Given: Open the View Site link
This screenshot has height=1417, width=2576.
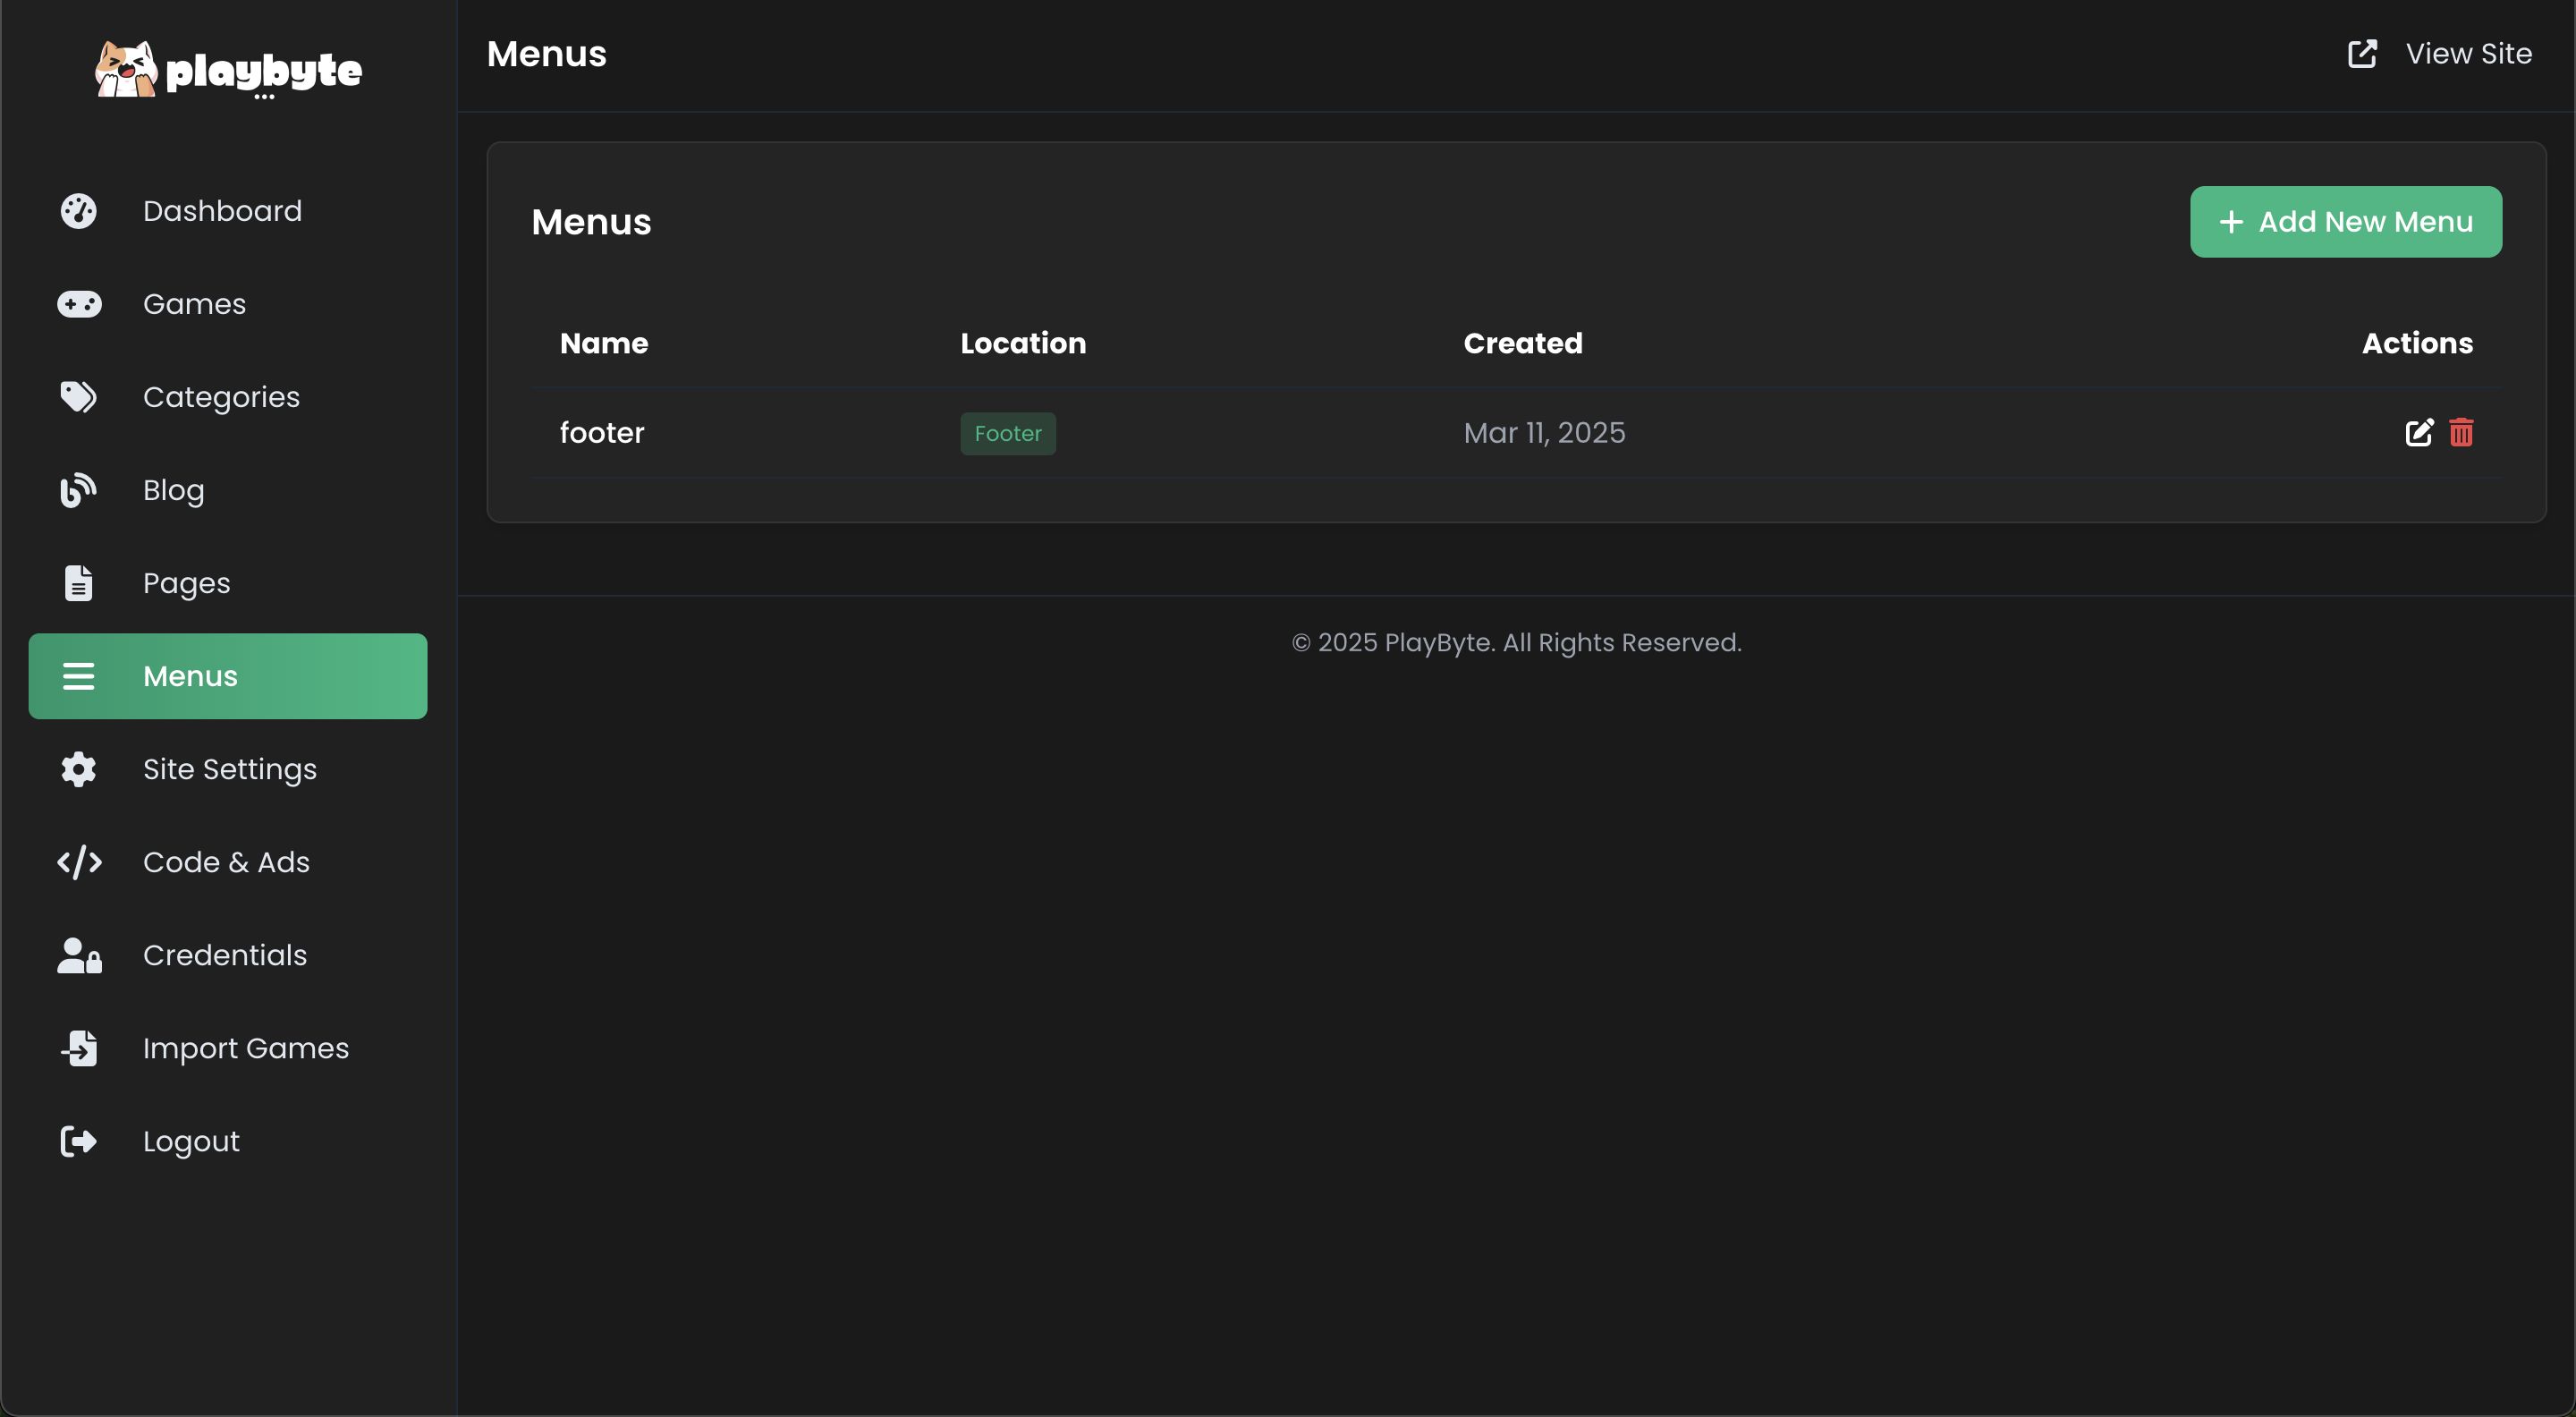Looking at the screenshot, I should click(2468, 54).
